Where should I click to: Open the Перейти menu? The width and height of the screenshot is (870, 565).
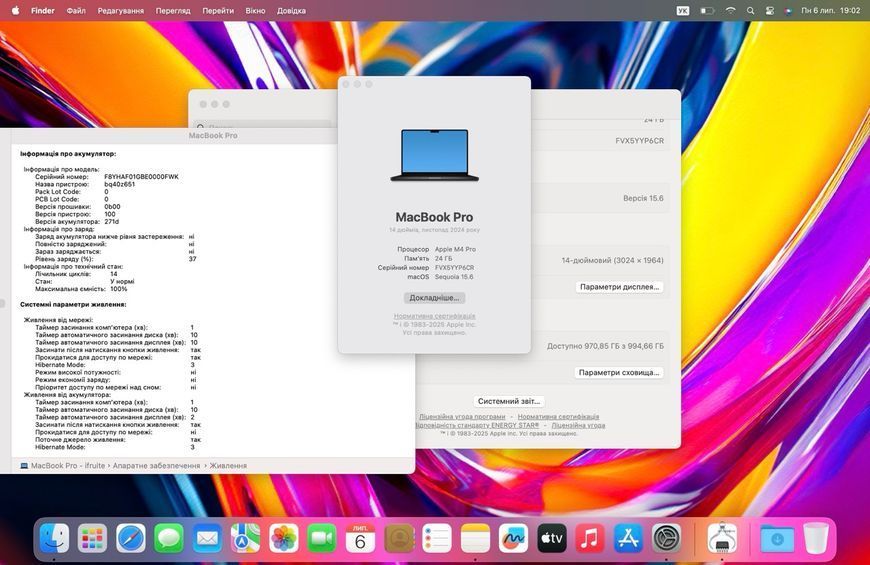(x=218, y=10)
